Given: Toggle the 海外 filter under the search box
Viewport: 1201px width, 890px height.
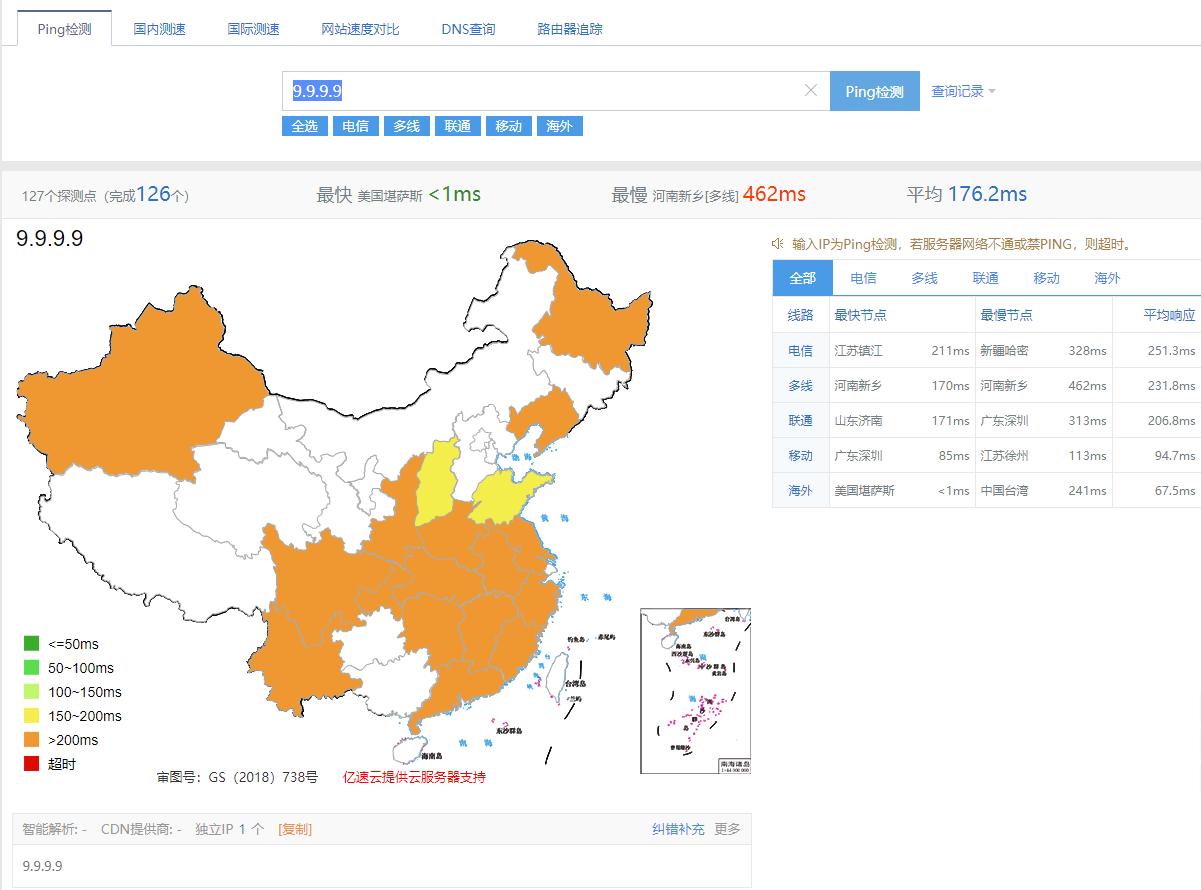Looking at the screenshot, I should coord(559,126).
